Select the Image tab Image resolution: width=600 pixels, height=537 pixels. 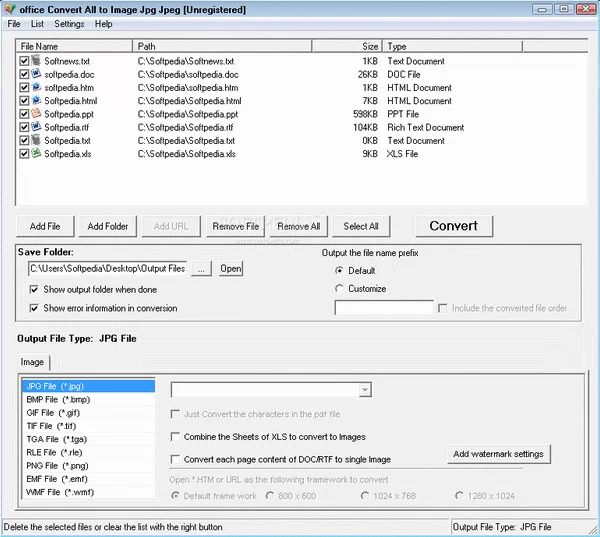pos(32,362)
